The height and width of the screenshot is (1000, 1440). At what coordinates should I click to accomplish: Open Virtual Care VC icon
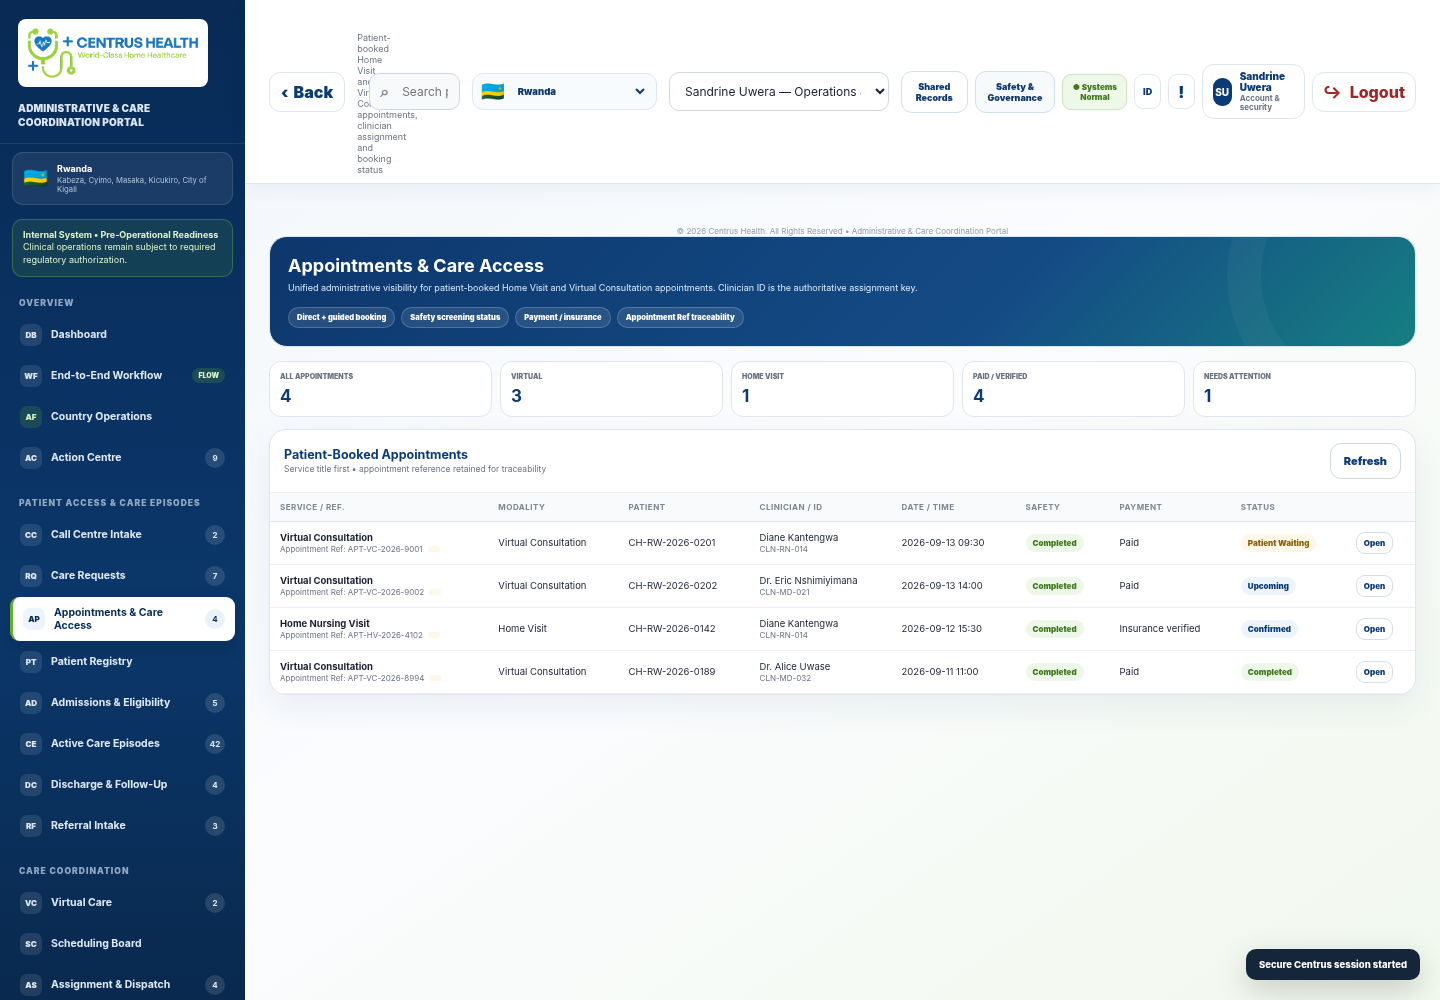tap(31, 903)
